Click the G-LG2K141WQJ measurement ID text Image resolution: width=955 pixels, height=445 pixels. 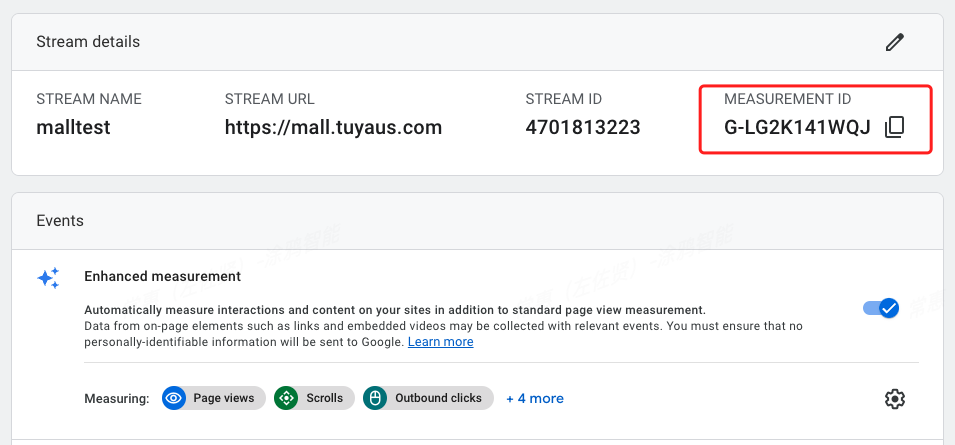(x=797, y=128)
